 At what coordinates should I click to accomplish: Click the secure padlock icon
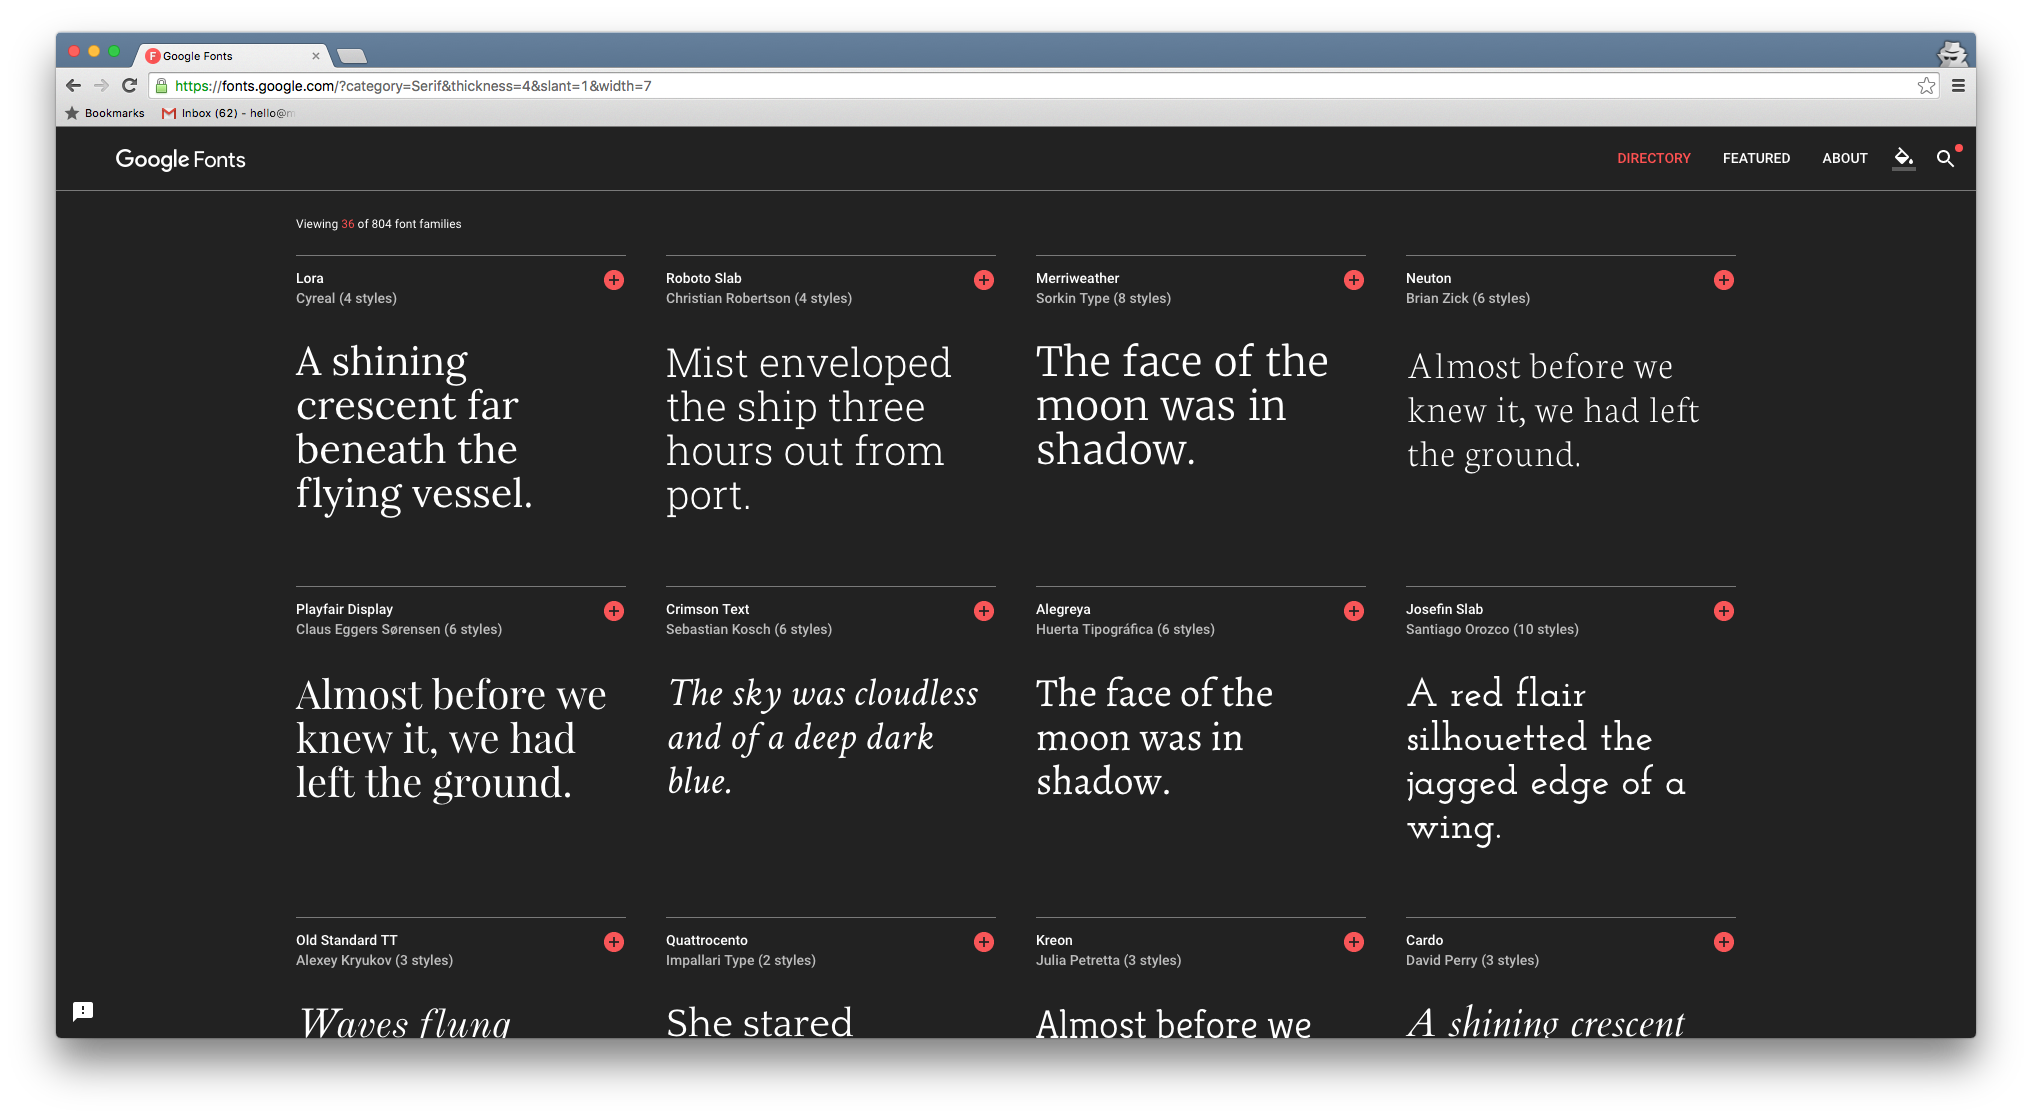pyautogui.click(x=162, y=86)
